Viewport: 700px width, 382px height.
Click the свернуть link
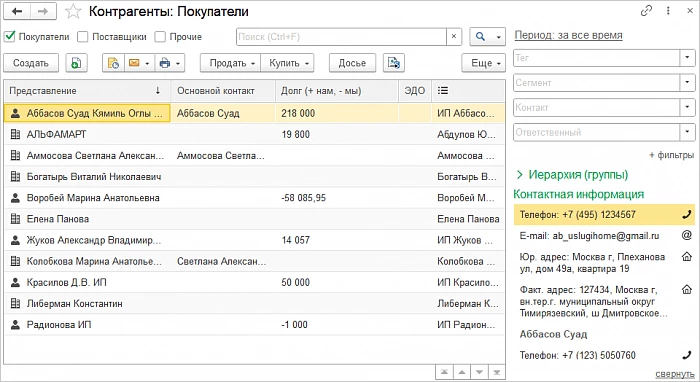675,374
